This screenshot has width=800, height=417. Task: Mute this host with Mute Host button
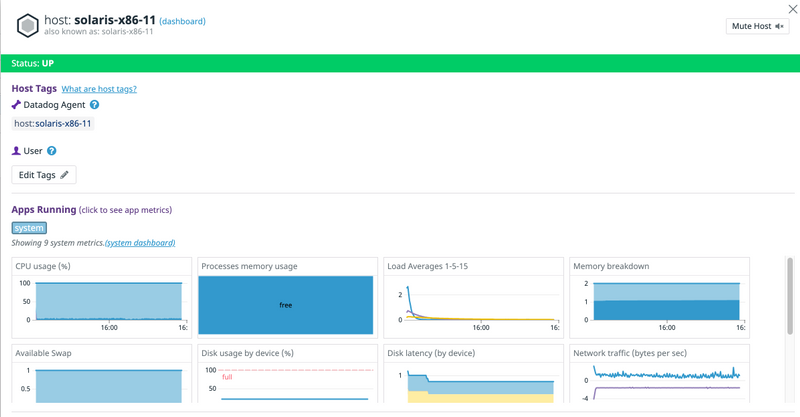757,26
